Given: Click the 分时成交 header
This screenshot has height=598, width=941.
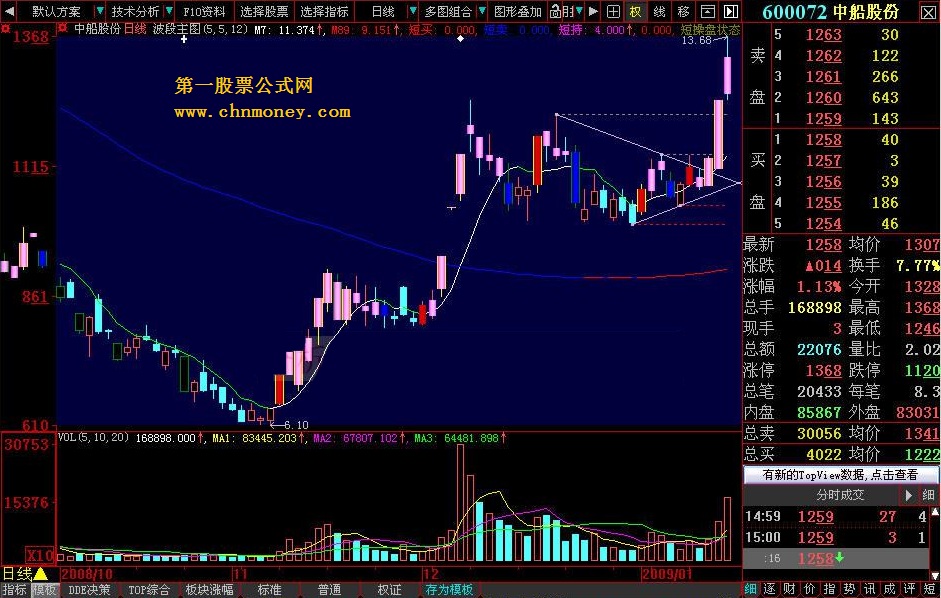Looking at the screenshot, I should click(x=840, y=495).
